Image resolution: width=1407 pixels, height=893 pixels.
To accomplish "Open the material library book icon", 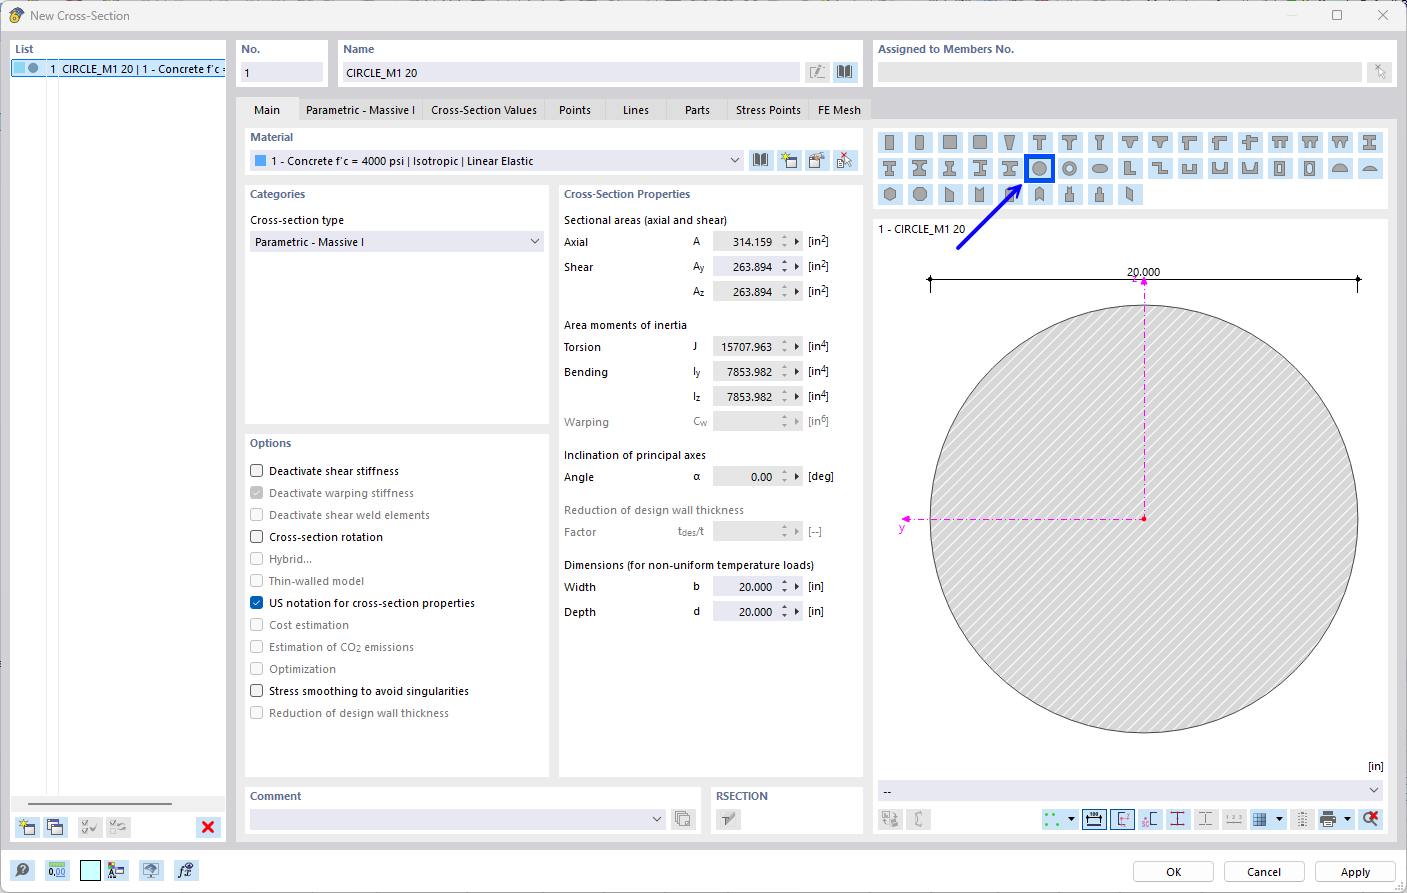I will pyautogui.click(x=760, y=160).
